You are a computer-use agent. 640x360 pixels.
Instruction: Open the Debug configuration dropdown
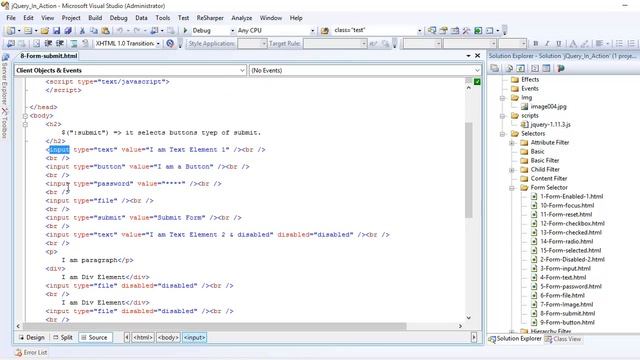[233, 31]
